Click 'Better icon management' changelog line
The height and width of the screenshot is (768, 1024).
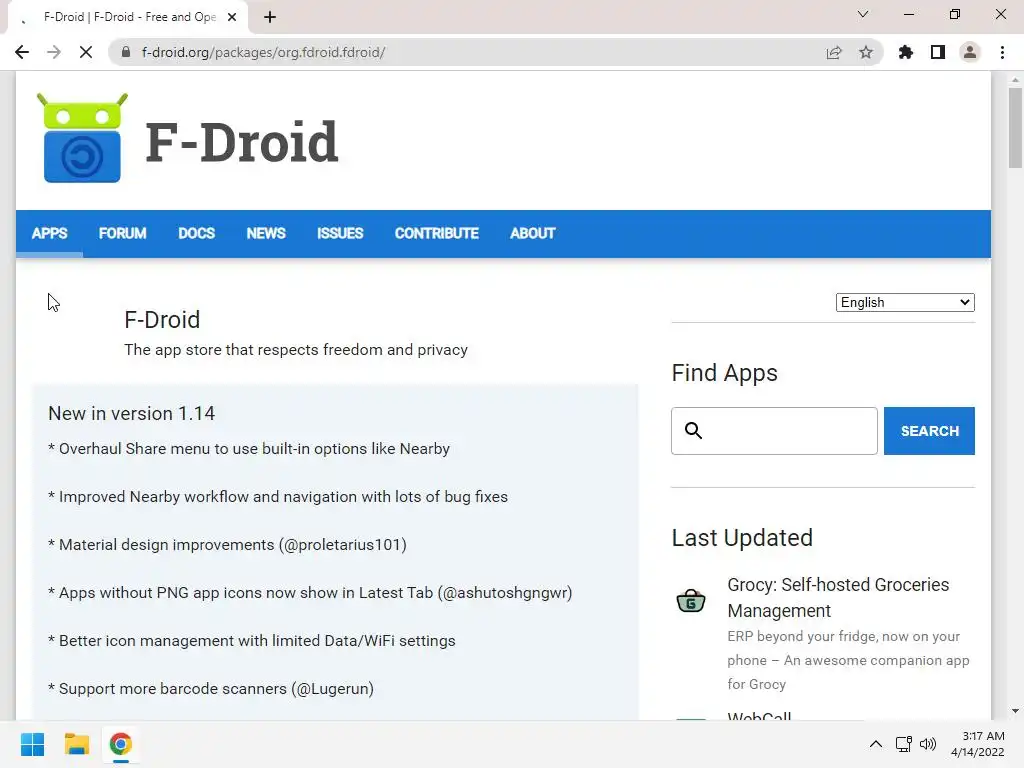pyautogui.click(x=251, y=641)
